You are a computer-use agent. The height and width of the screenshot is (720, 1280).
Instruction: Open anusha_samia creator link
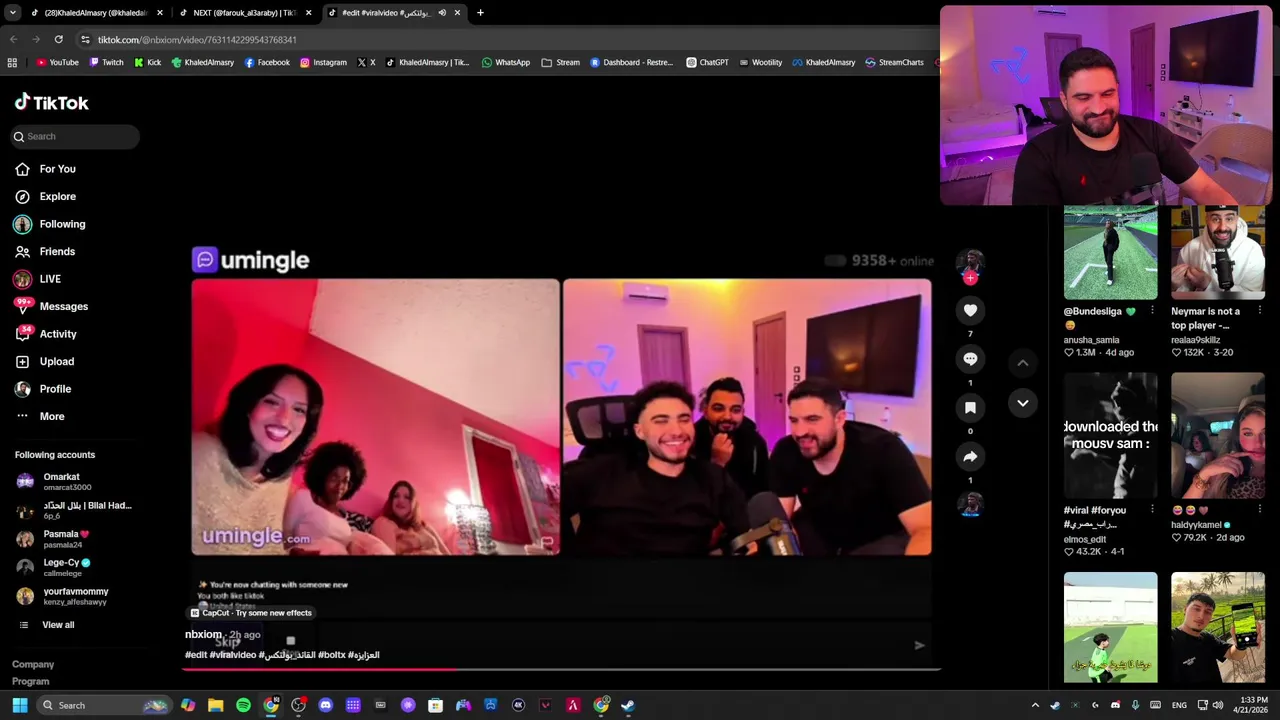pos(1091,340)
